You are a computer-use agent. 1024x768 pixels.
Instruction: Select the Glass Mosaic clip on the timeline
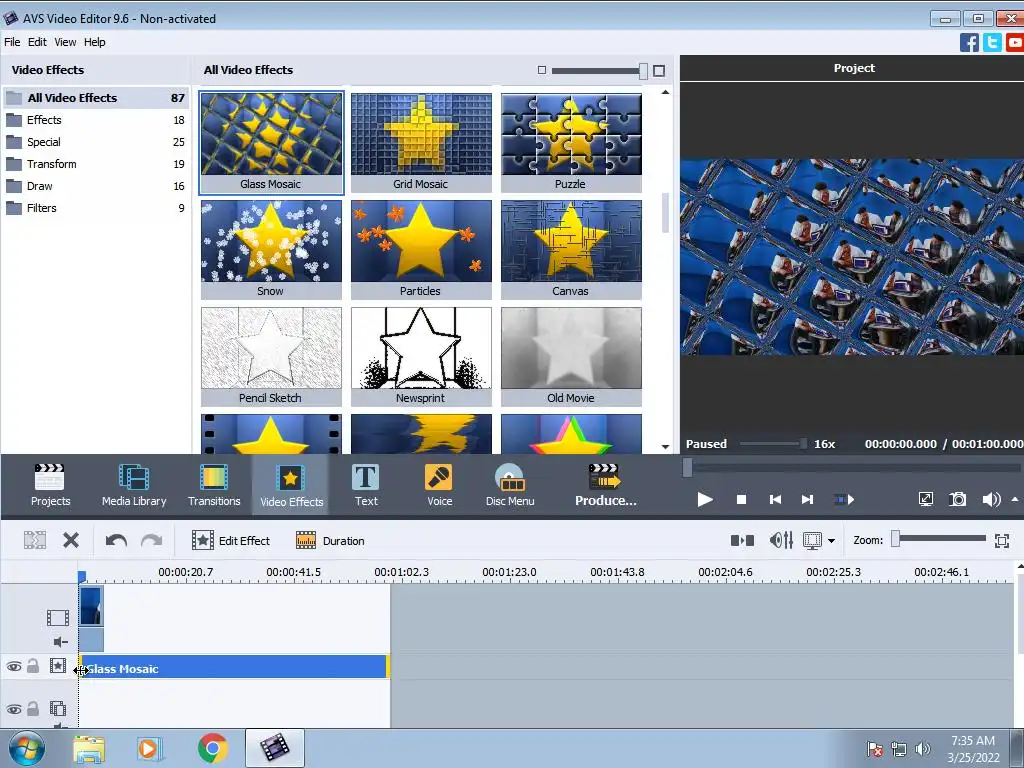pos(234,667)
